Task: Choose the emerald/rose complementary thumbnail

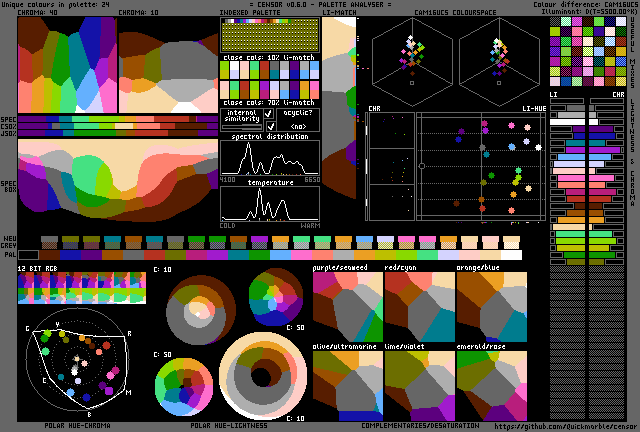Action: (x=491, y=385)
